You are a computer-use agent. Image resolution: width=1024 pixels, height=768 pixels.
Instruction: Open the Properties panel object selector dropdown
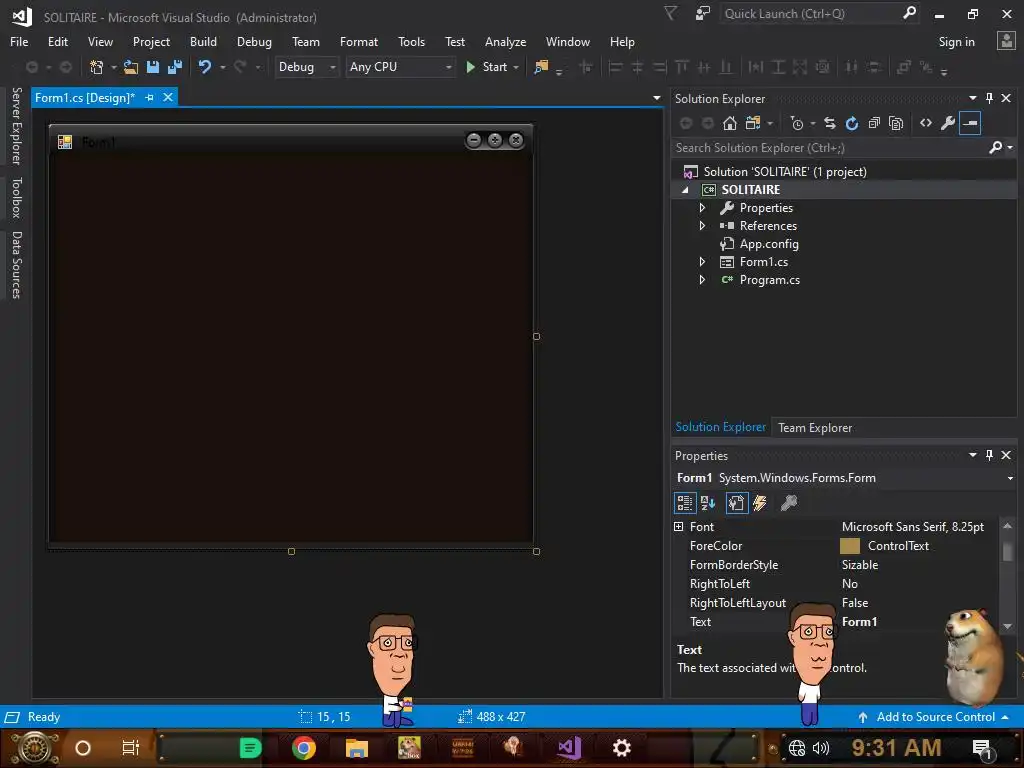(1010, 478)
